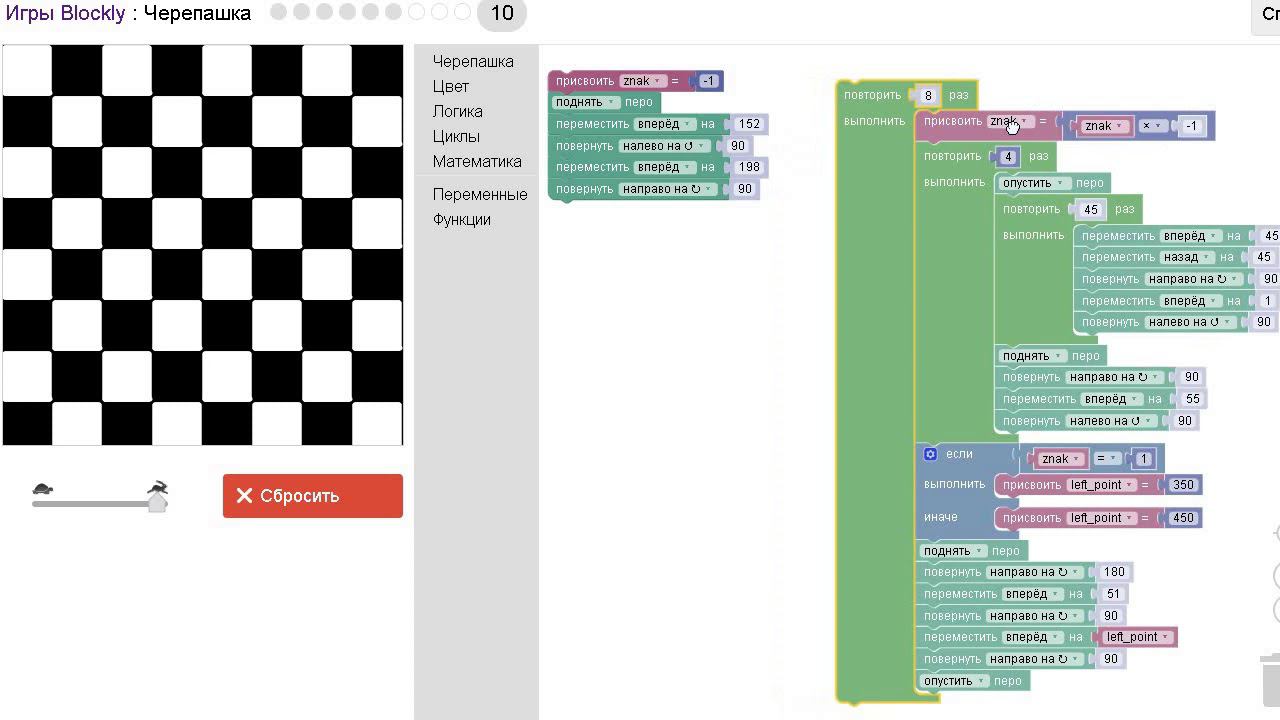Open the multiplication operator dropdown
The image size is (1280, 720).
(x=1151, y=126)
